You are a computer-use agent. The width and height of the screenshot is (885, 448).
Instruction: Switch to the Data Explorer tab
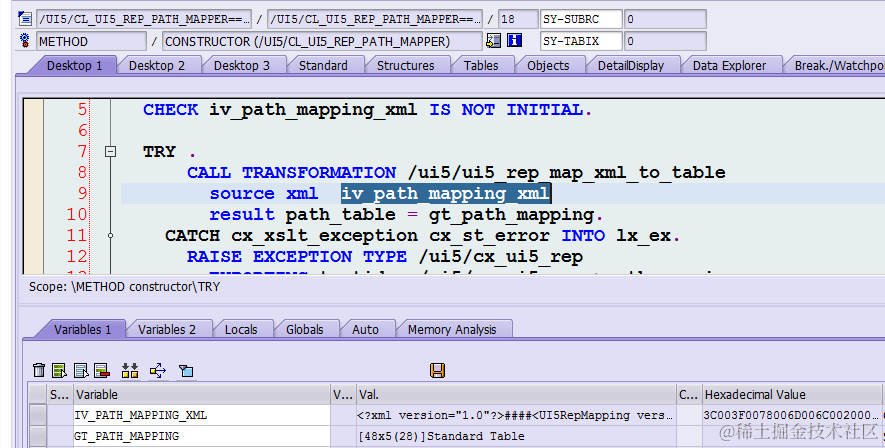[x=729, y=65]
